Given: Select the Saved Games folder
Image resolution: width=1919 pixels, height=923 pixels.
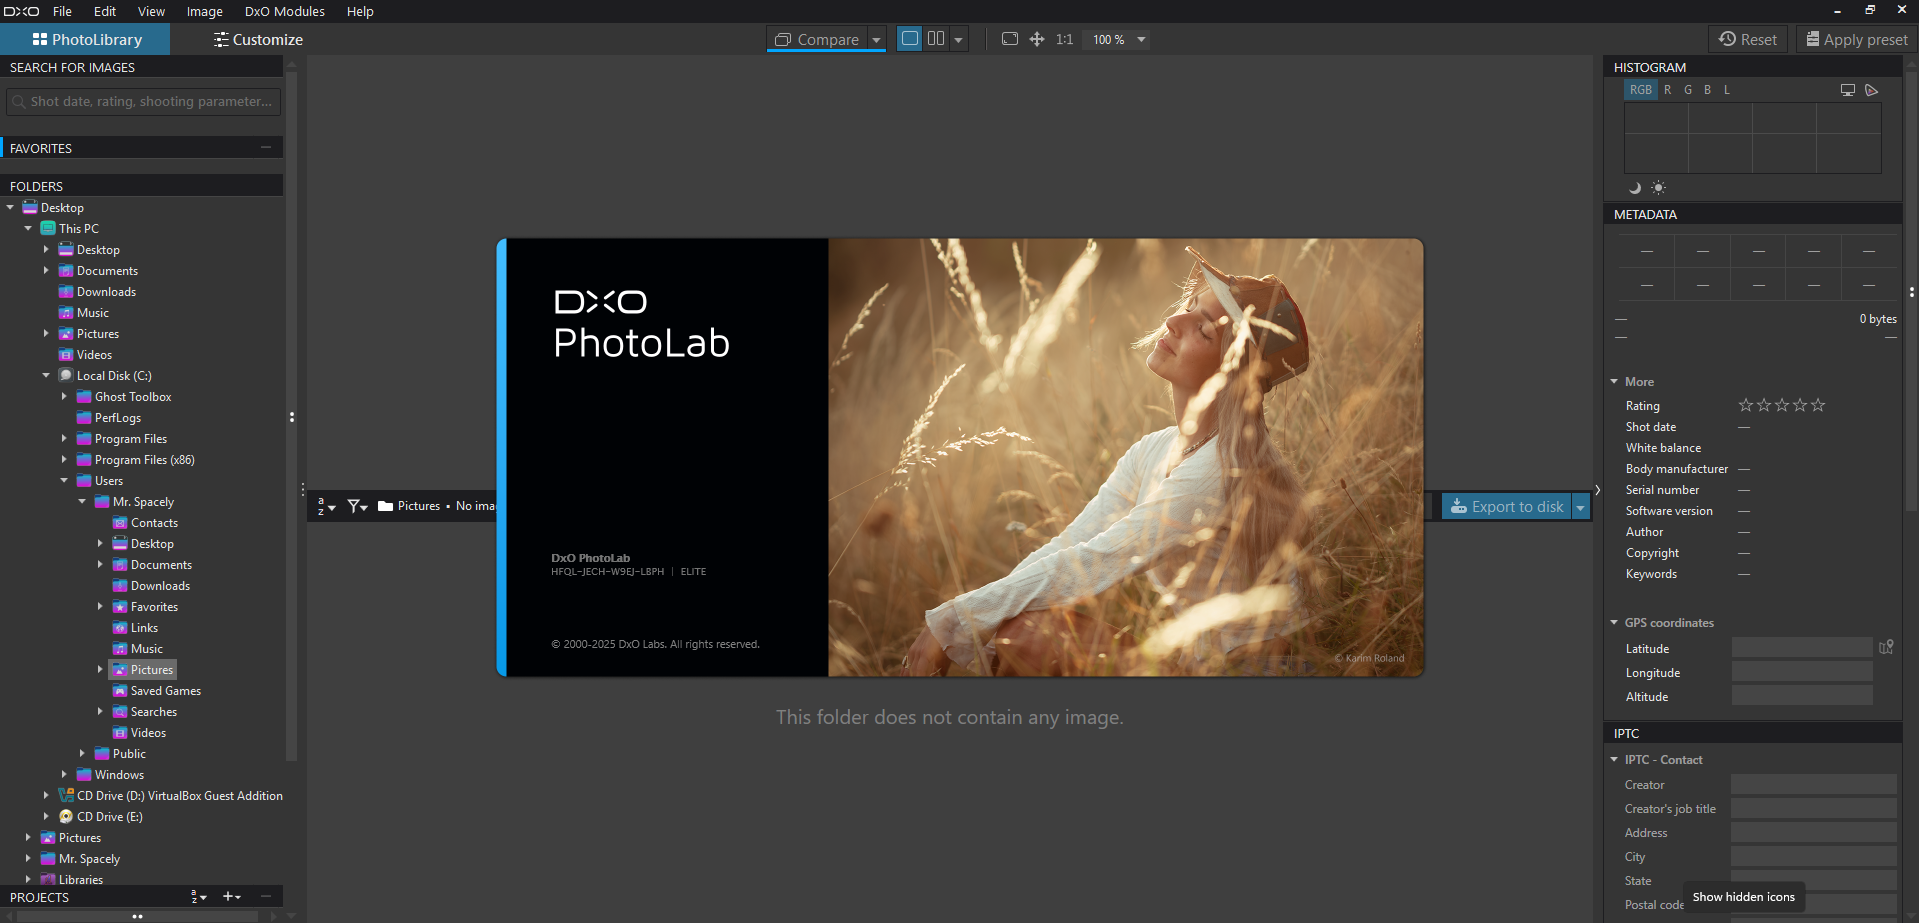Looking at the screenshot, I should pos(166,691).
